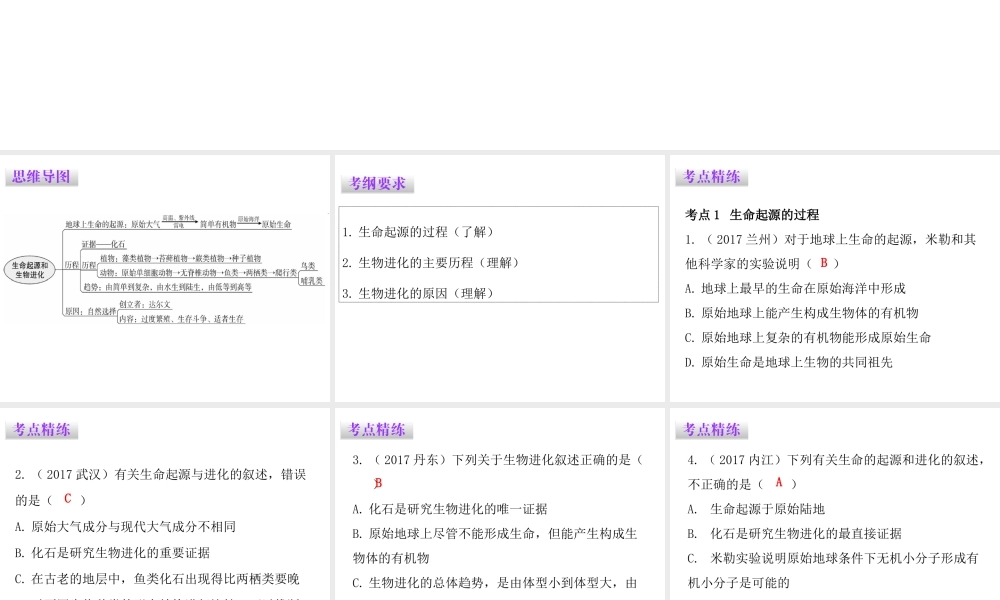Screen dimensions: 1000x600
Task: Click mind map line 趋势：由简单到复杂
Action: coord(167,288)
